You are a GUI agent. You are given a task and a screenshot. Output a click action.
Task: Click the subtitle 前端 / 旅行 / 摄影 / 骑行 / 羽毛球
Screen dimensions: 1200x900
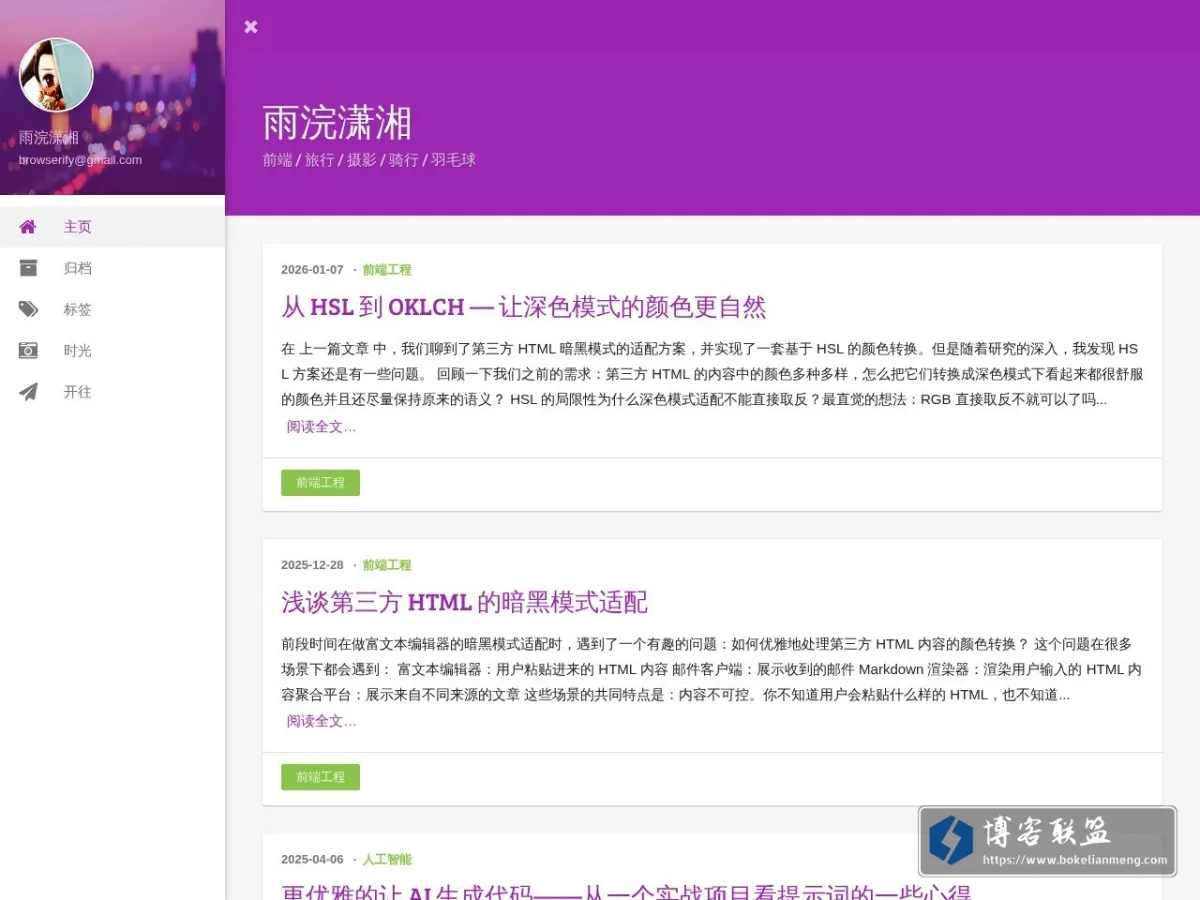(369, 160)
